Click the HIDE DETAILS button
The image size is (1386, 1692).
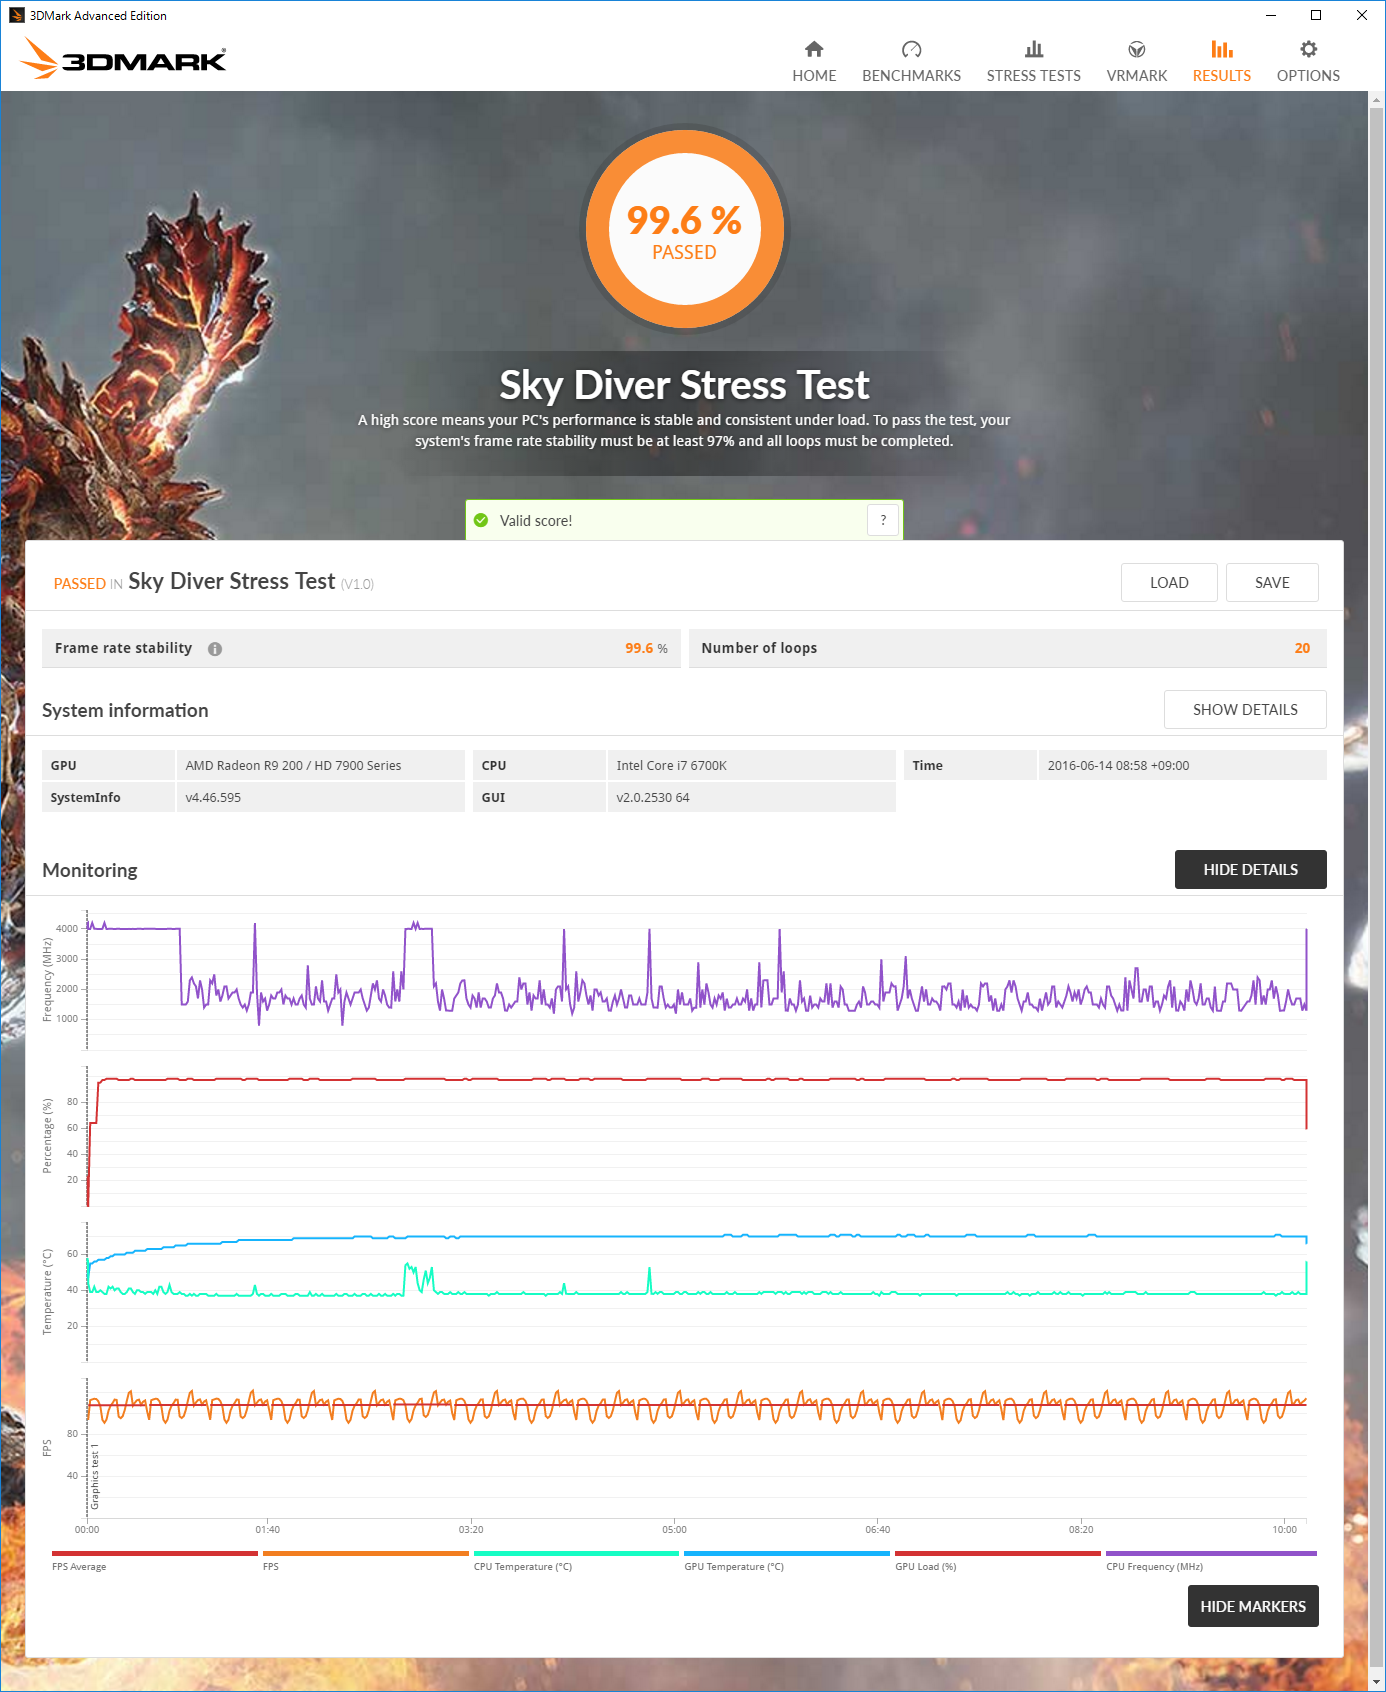point(1250,870)
